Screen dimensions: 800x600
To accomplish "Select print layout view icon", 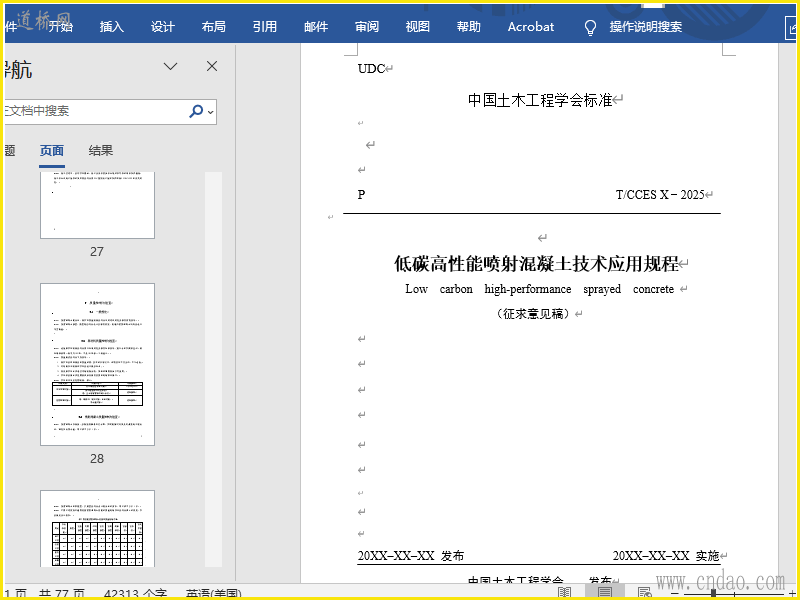I will 605,593.
